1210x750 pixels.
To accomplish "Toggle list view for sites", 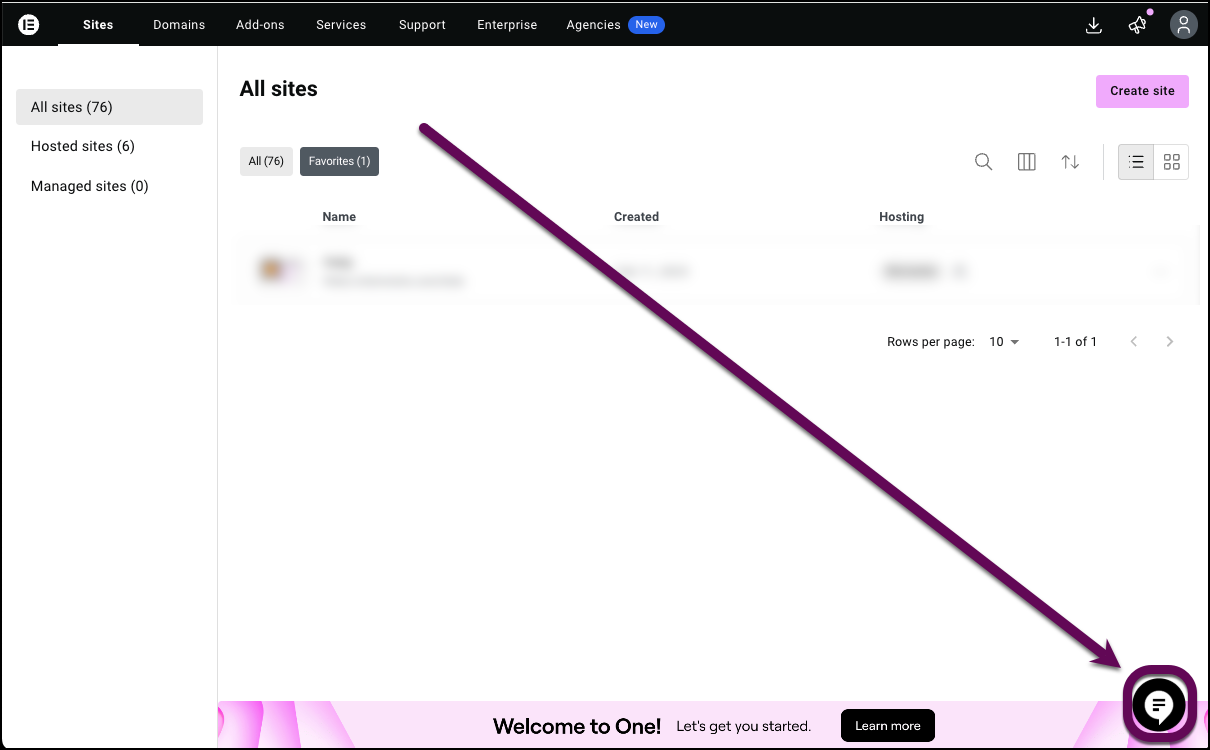I will [1135, 161].
